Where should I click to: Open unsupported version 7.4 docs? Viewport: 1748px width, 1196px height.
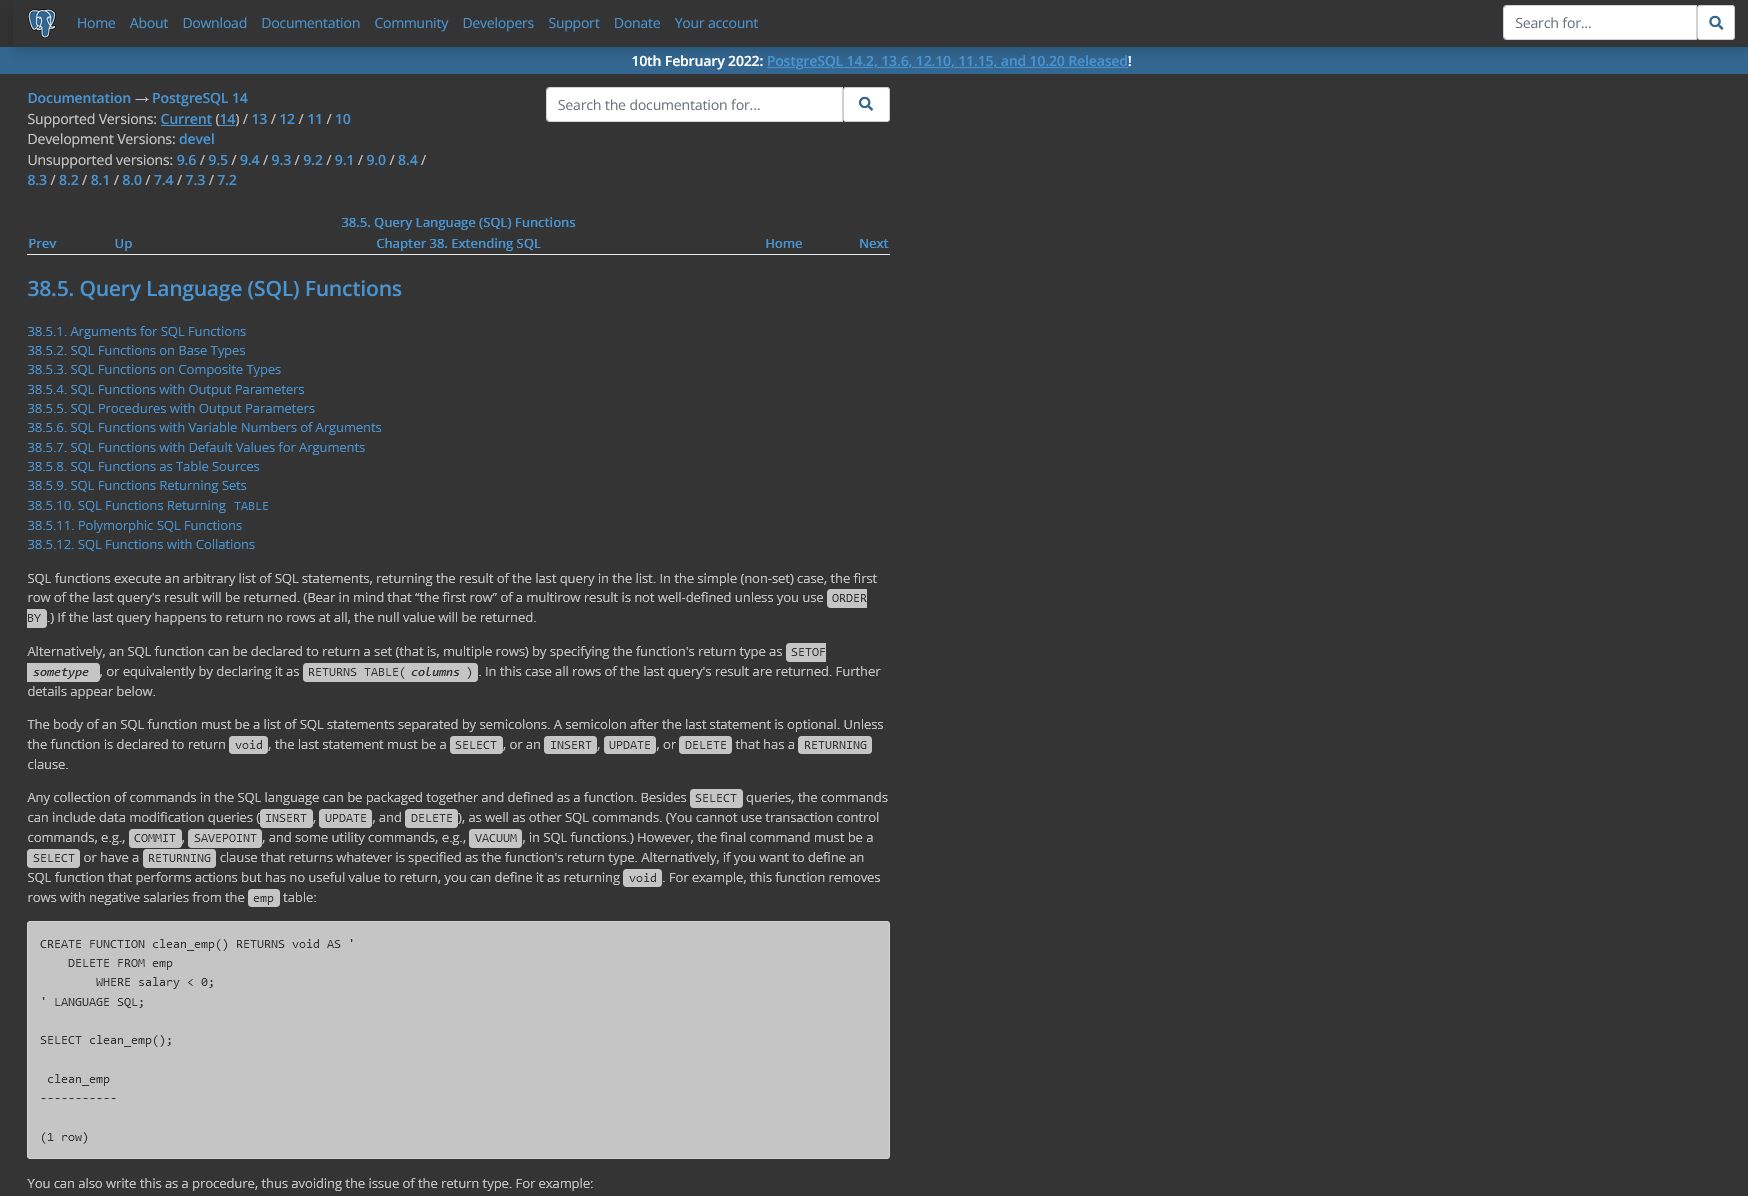tap(164, 180)
